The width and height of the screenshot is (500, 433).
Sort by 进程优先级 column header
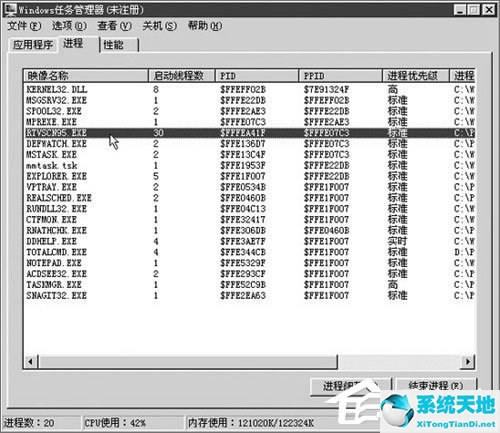coord(416,76)
